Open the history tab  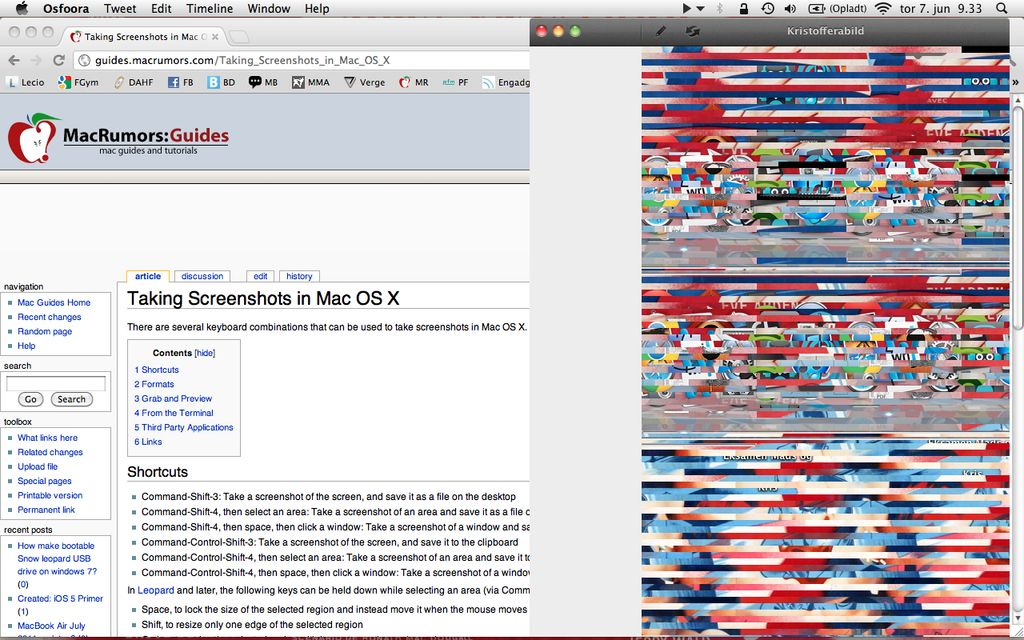click(299, 276)
